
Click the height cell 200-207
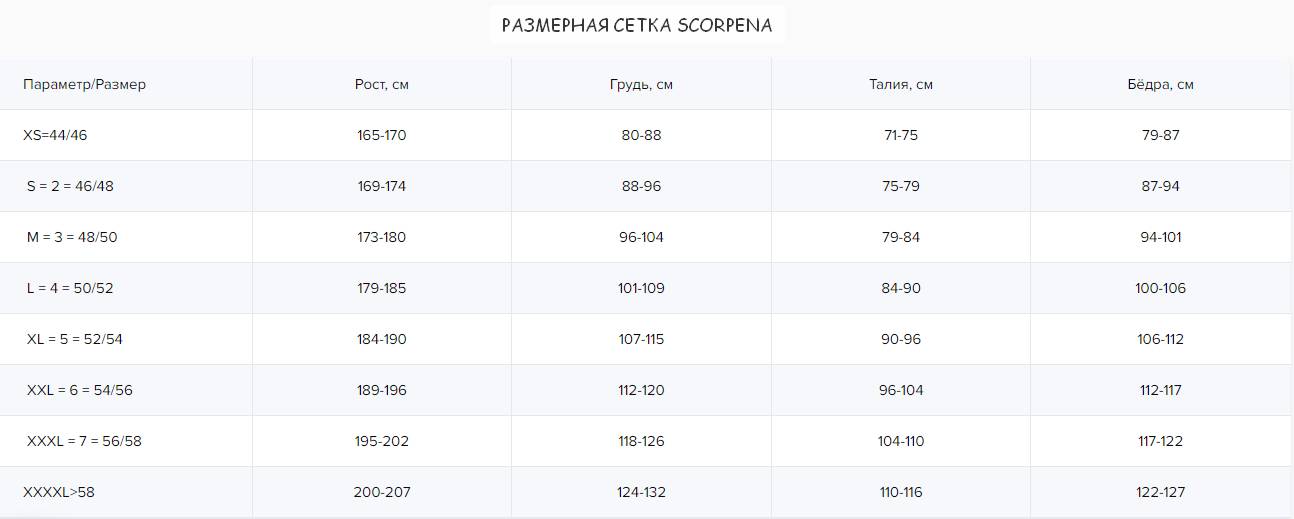[x=382, y=492]
